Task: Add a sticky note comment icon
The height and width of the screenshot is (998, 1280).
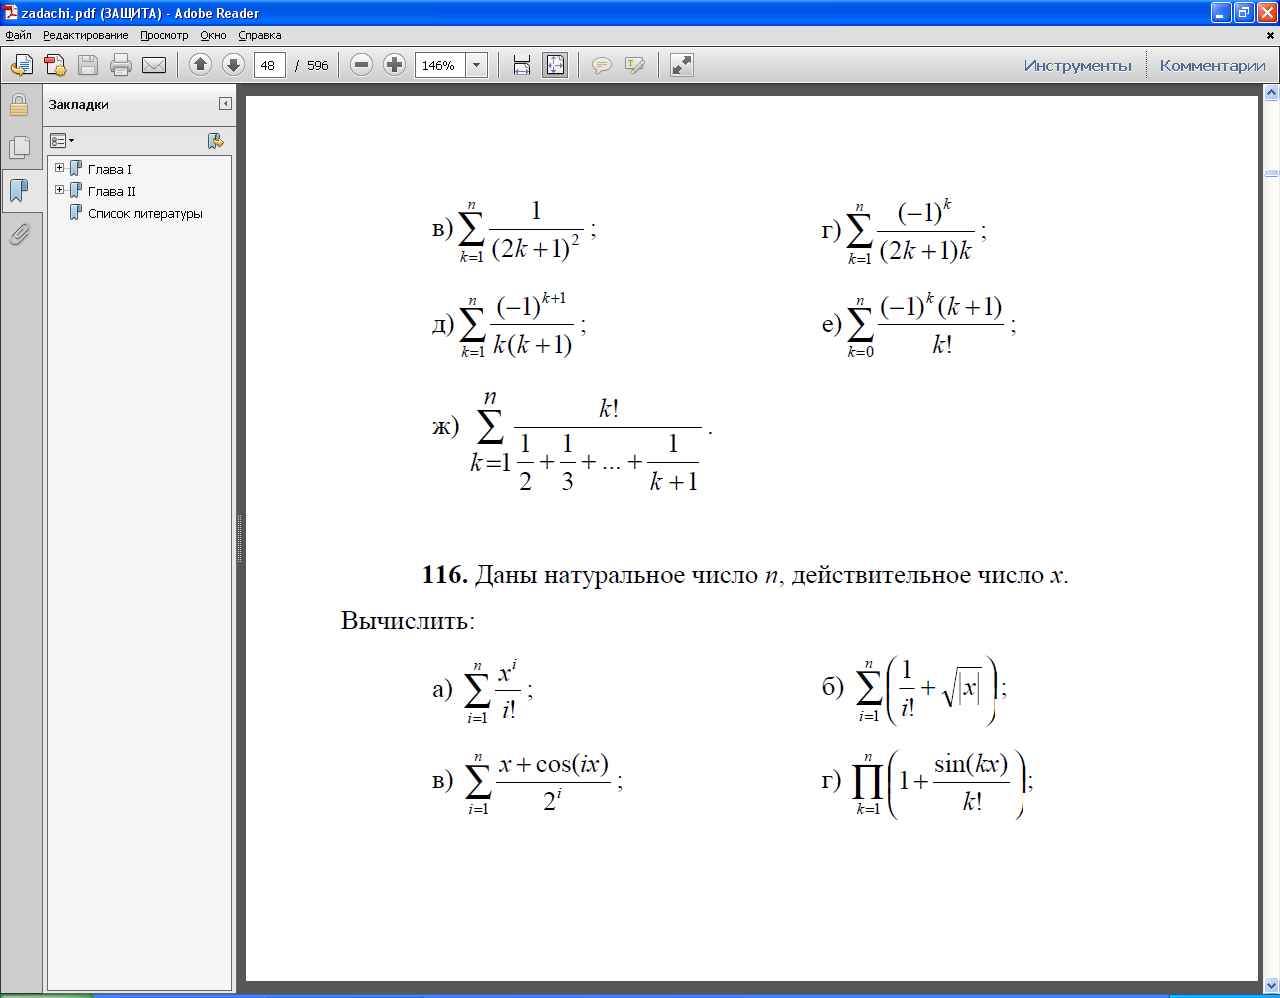Action: coord(602,65)
